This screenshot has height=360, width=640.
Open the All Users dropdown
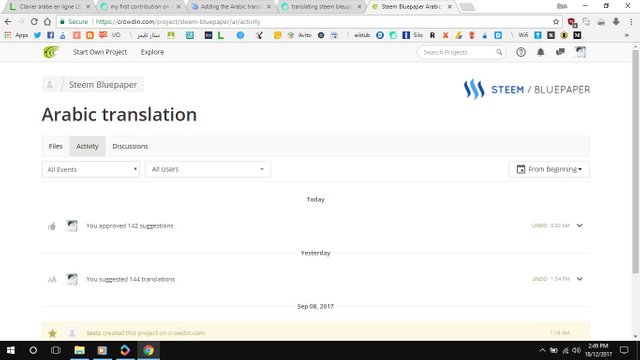coord(208,169)
